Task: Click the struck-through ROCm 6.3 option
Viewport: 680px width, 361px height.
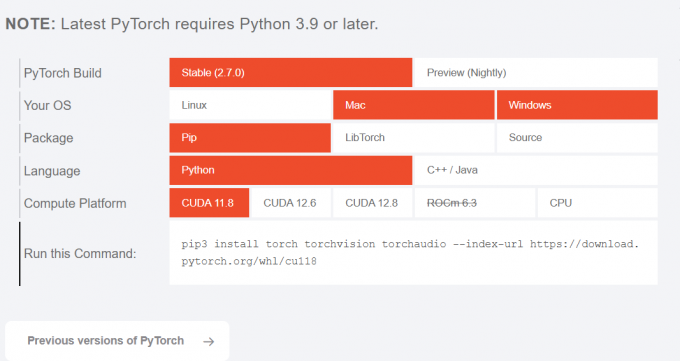Action: (x=475, y=203)
